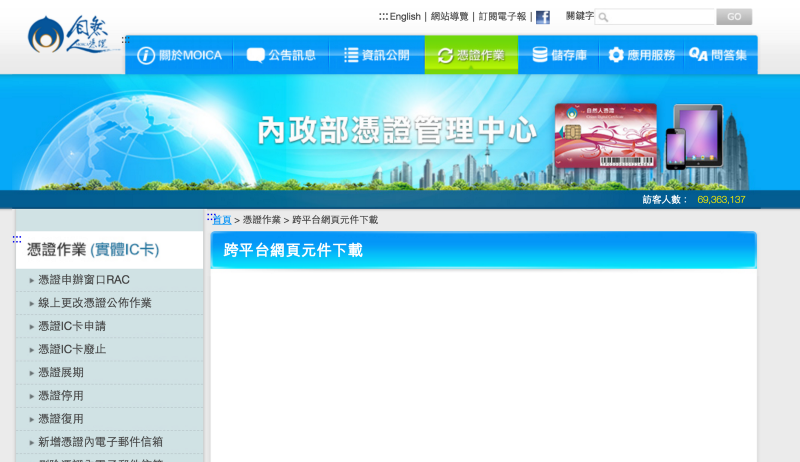The width and height of the screenshot is (800, 462).
Task: Click the info icon beside 關於MOICA
Action: pos(146,55)
